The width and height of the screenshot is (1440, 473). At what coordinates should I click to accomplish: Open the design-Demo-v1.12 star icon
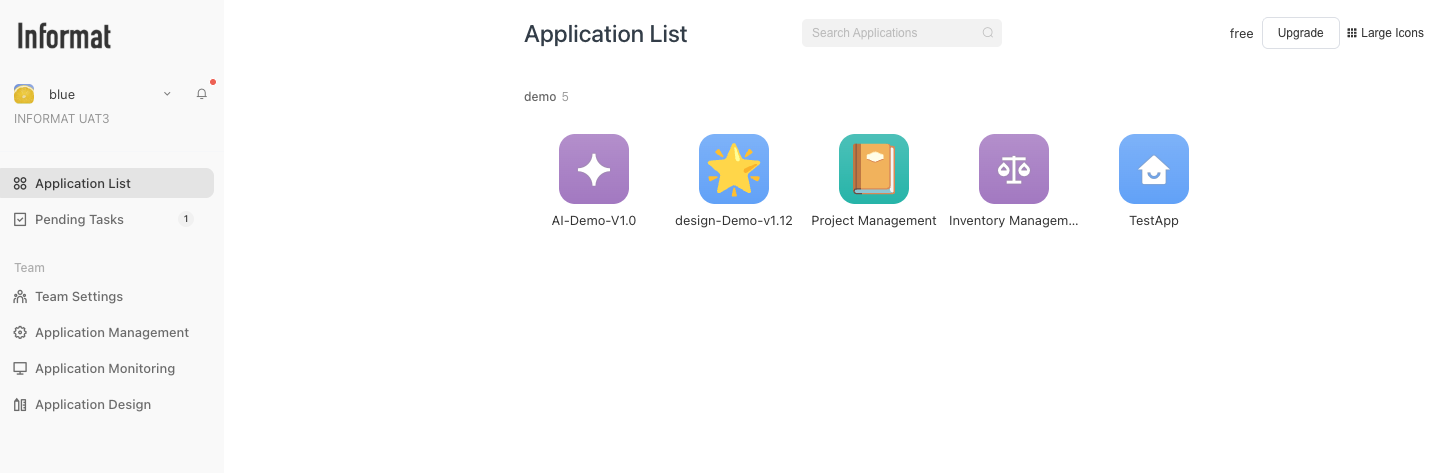[734, 169]
